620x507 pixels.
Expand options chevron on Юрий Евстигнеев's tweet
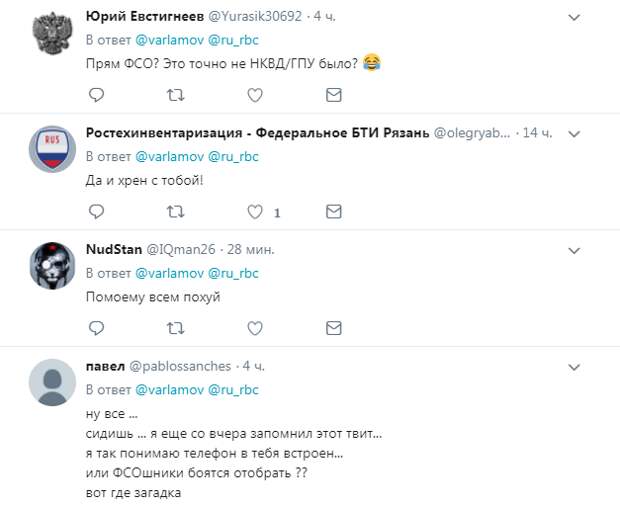574,17
